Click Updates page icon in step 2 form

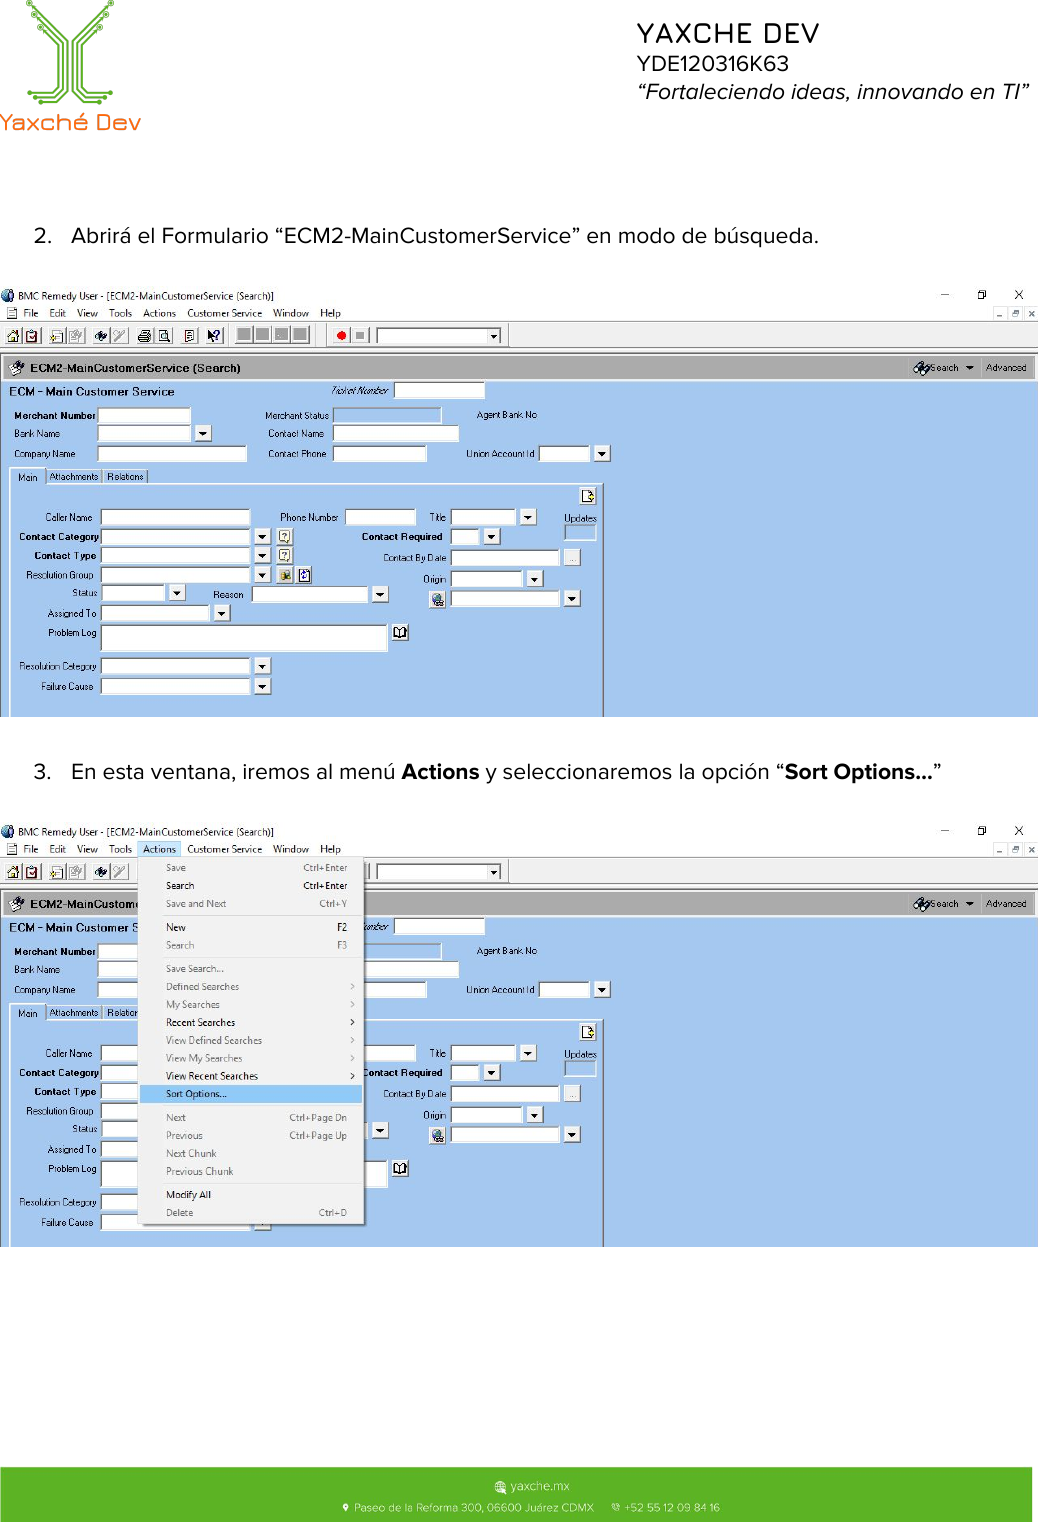coord(588,495)
